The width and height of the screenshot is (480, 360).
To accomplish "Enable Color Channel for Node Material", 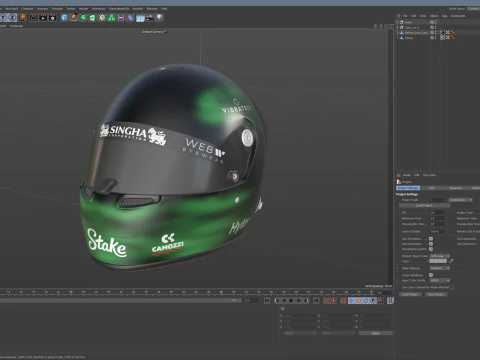I will coord(452,287).
